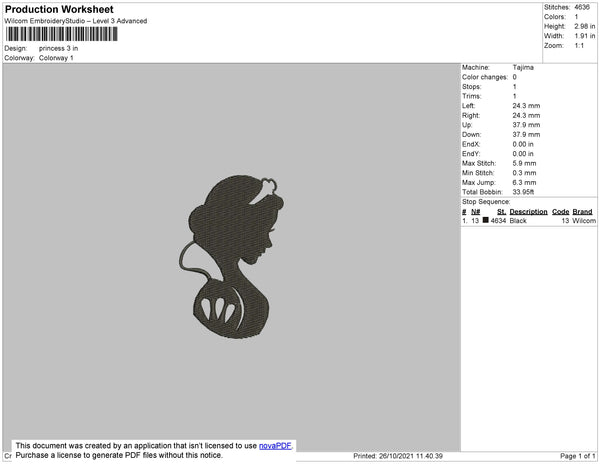600x464 pixels.
Task: Click the Width value 1.91 in
Action: point(585,36)
